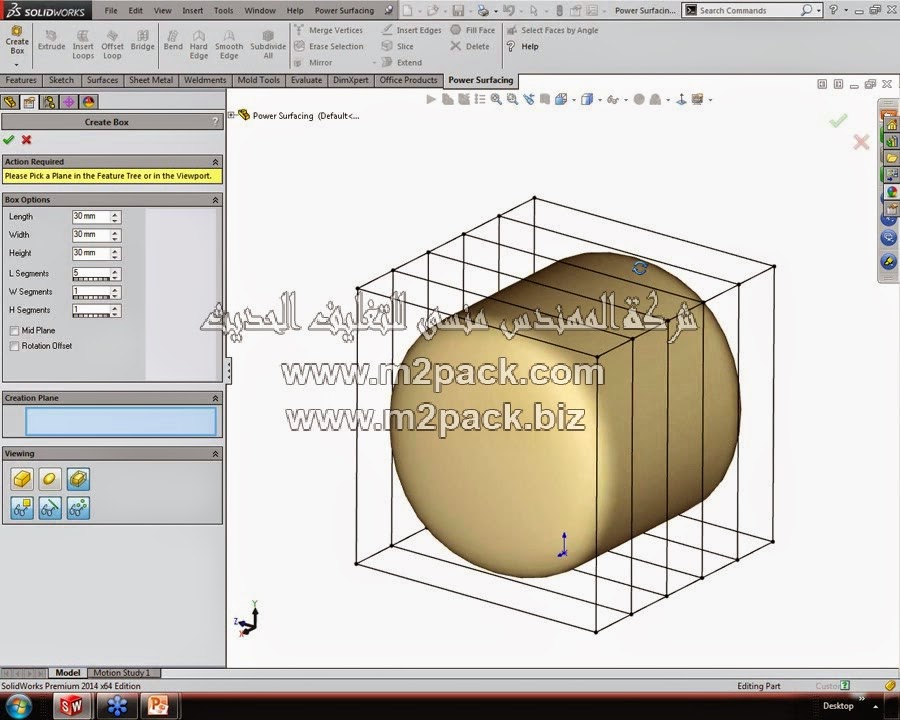
Task: Open the Insert menu
Action: [x=192, y=10]
